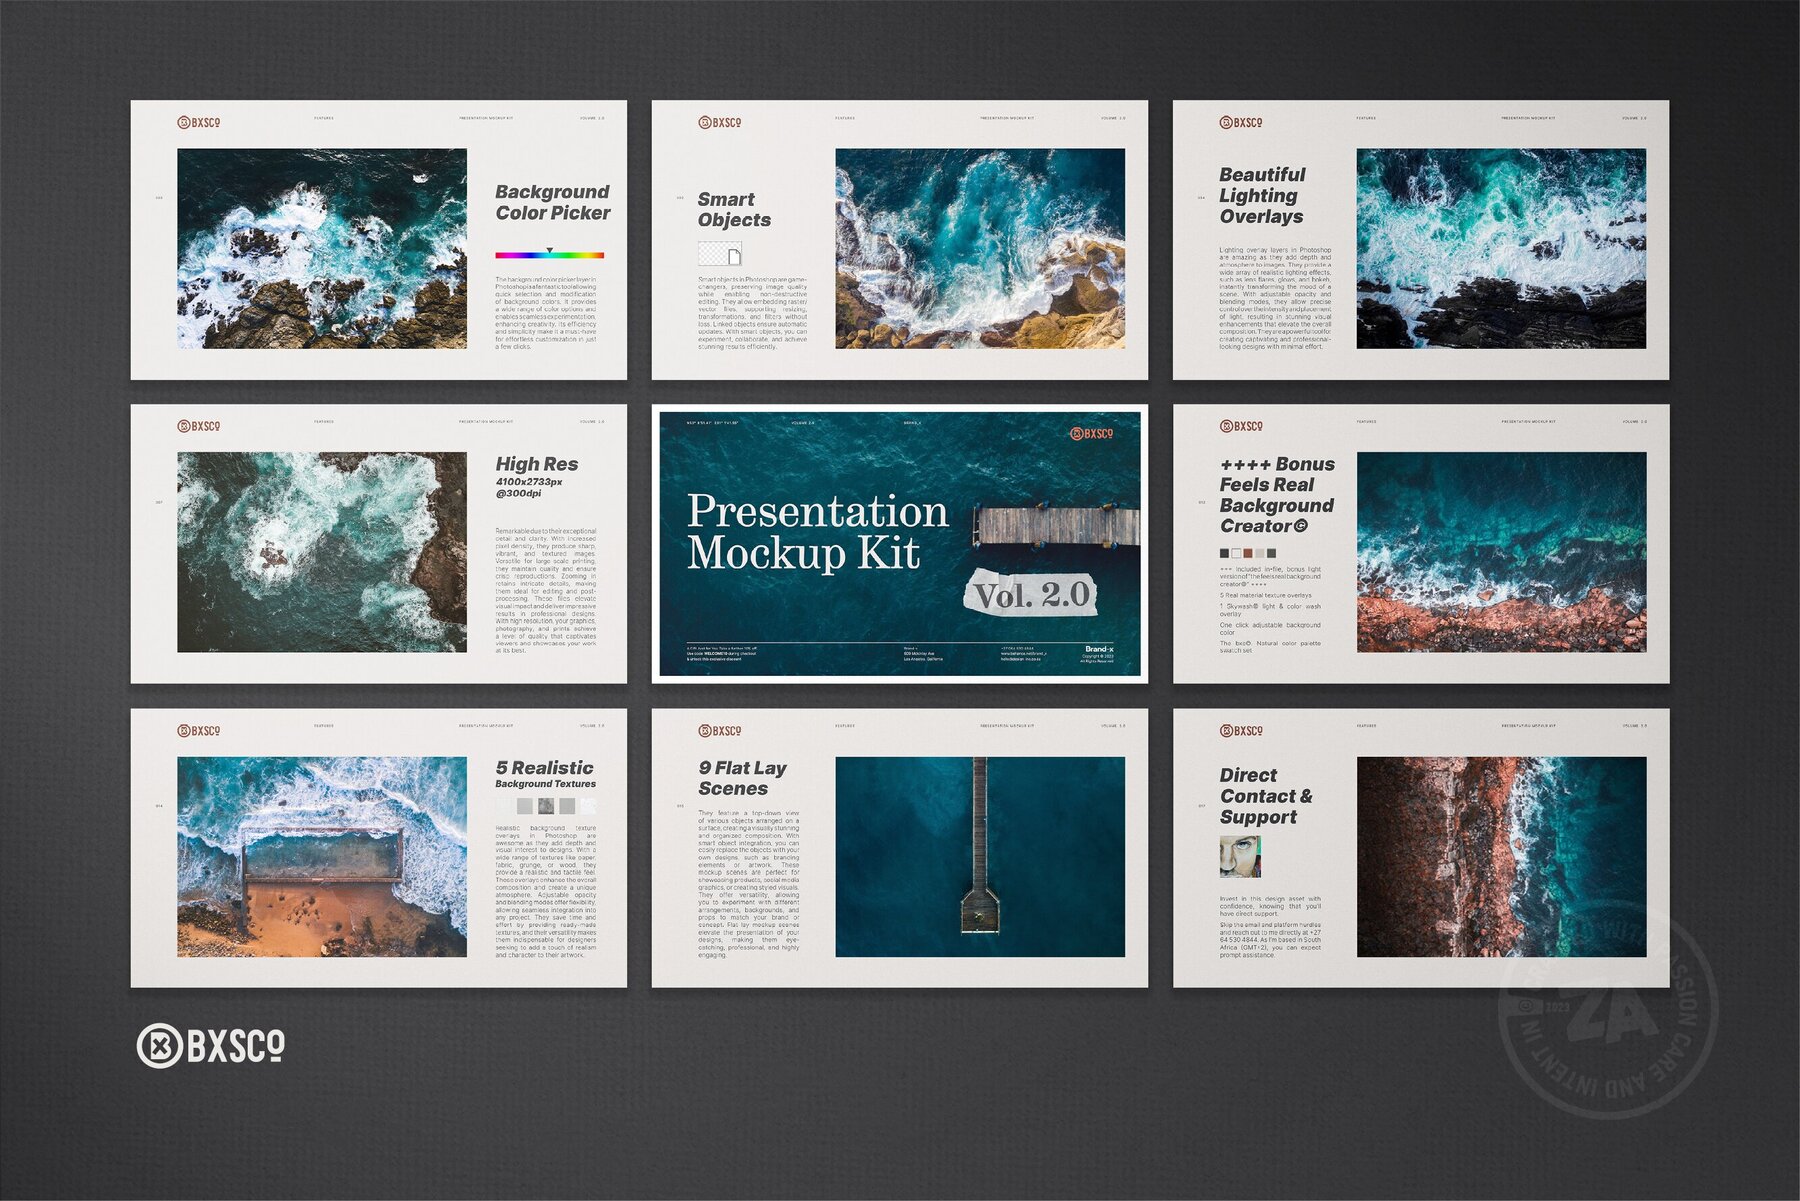The image size is (1800, 1201).
Task: Open the FEATURES header label on Smart Objects slide
Action: pos(845,118)
